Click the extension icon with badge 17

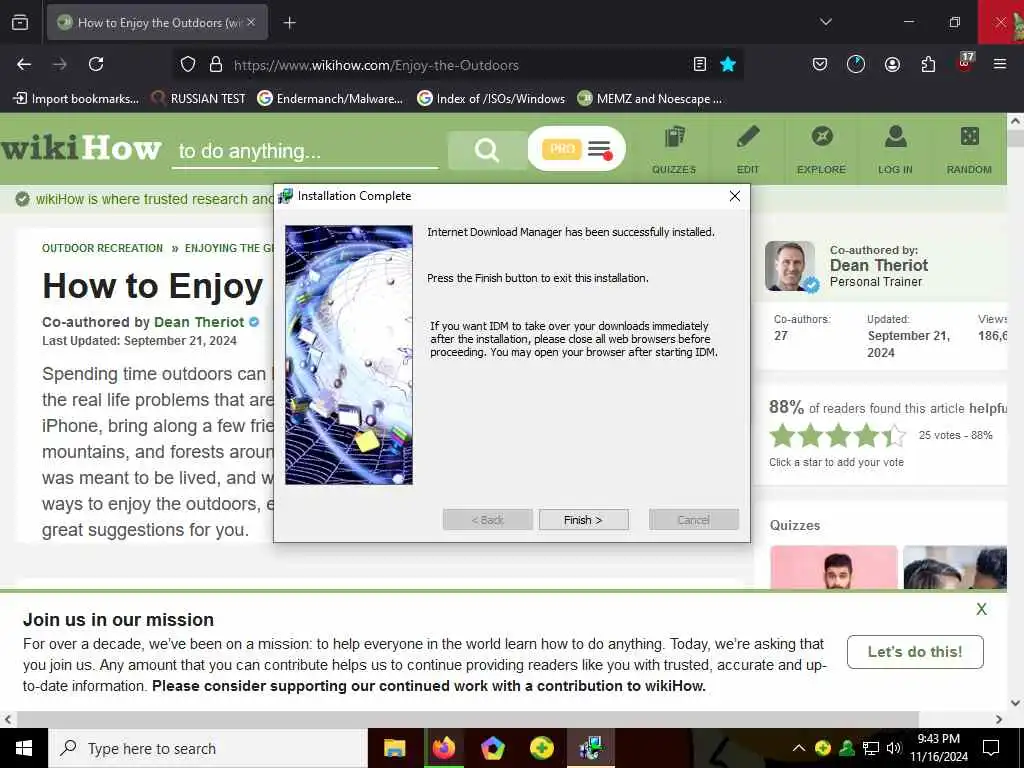click(x=965, y=62)
